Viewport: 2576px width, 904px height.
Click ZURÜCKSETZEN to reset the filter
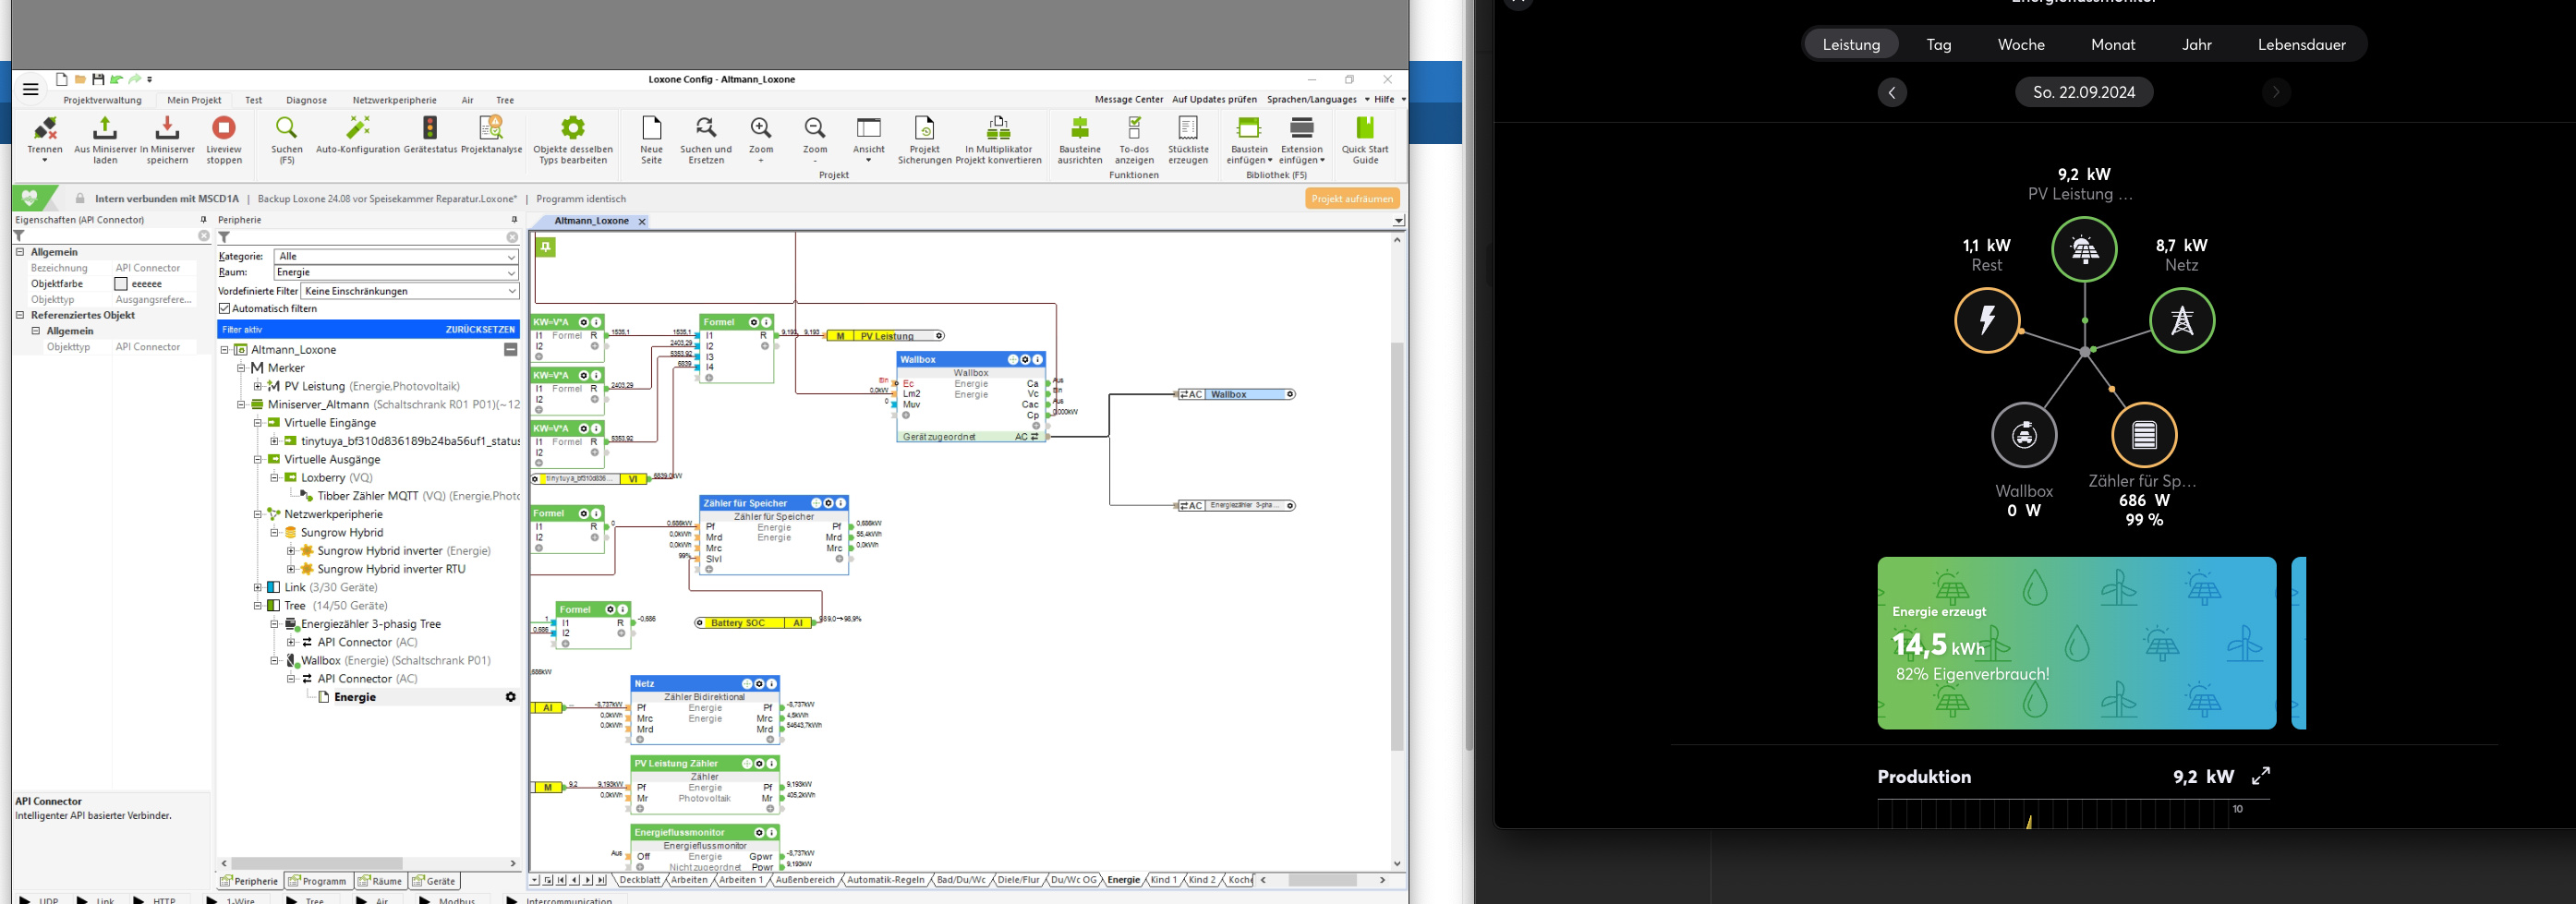click(480, 329)
